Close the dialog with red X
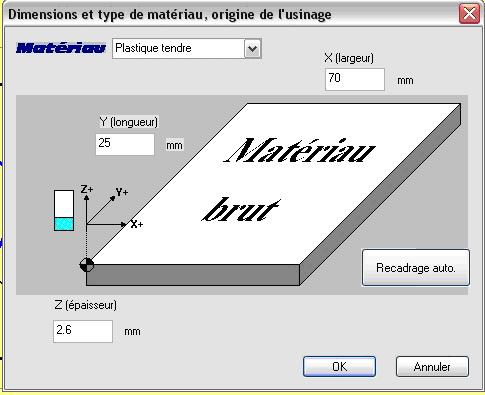Image resolution: width=485 pixels, height=395 pixels. (469, 14)
